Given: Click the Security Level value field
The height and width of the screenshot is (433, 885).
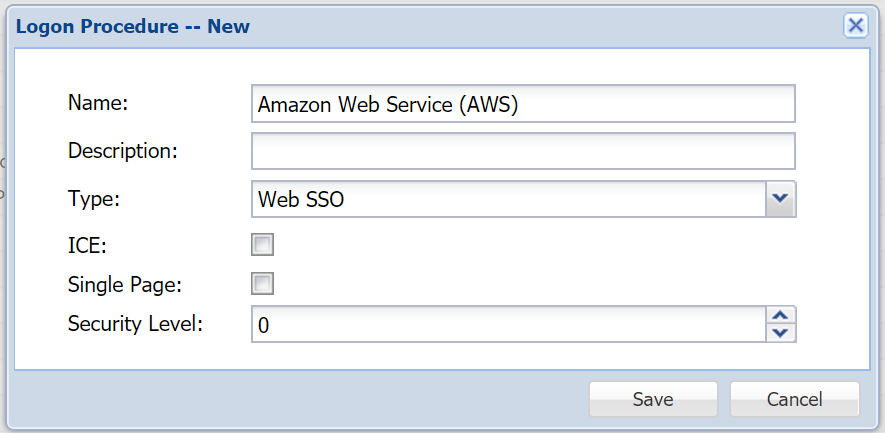Looking at the screenshot, I should tap(508, 324).
